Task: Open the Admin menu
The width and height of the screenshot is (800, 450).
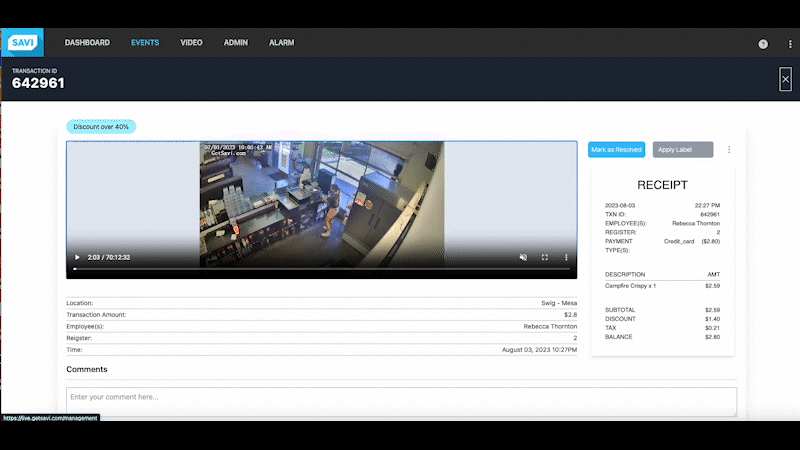Action: point(236,43)
